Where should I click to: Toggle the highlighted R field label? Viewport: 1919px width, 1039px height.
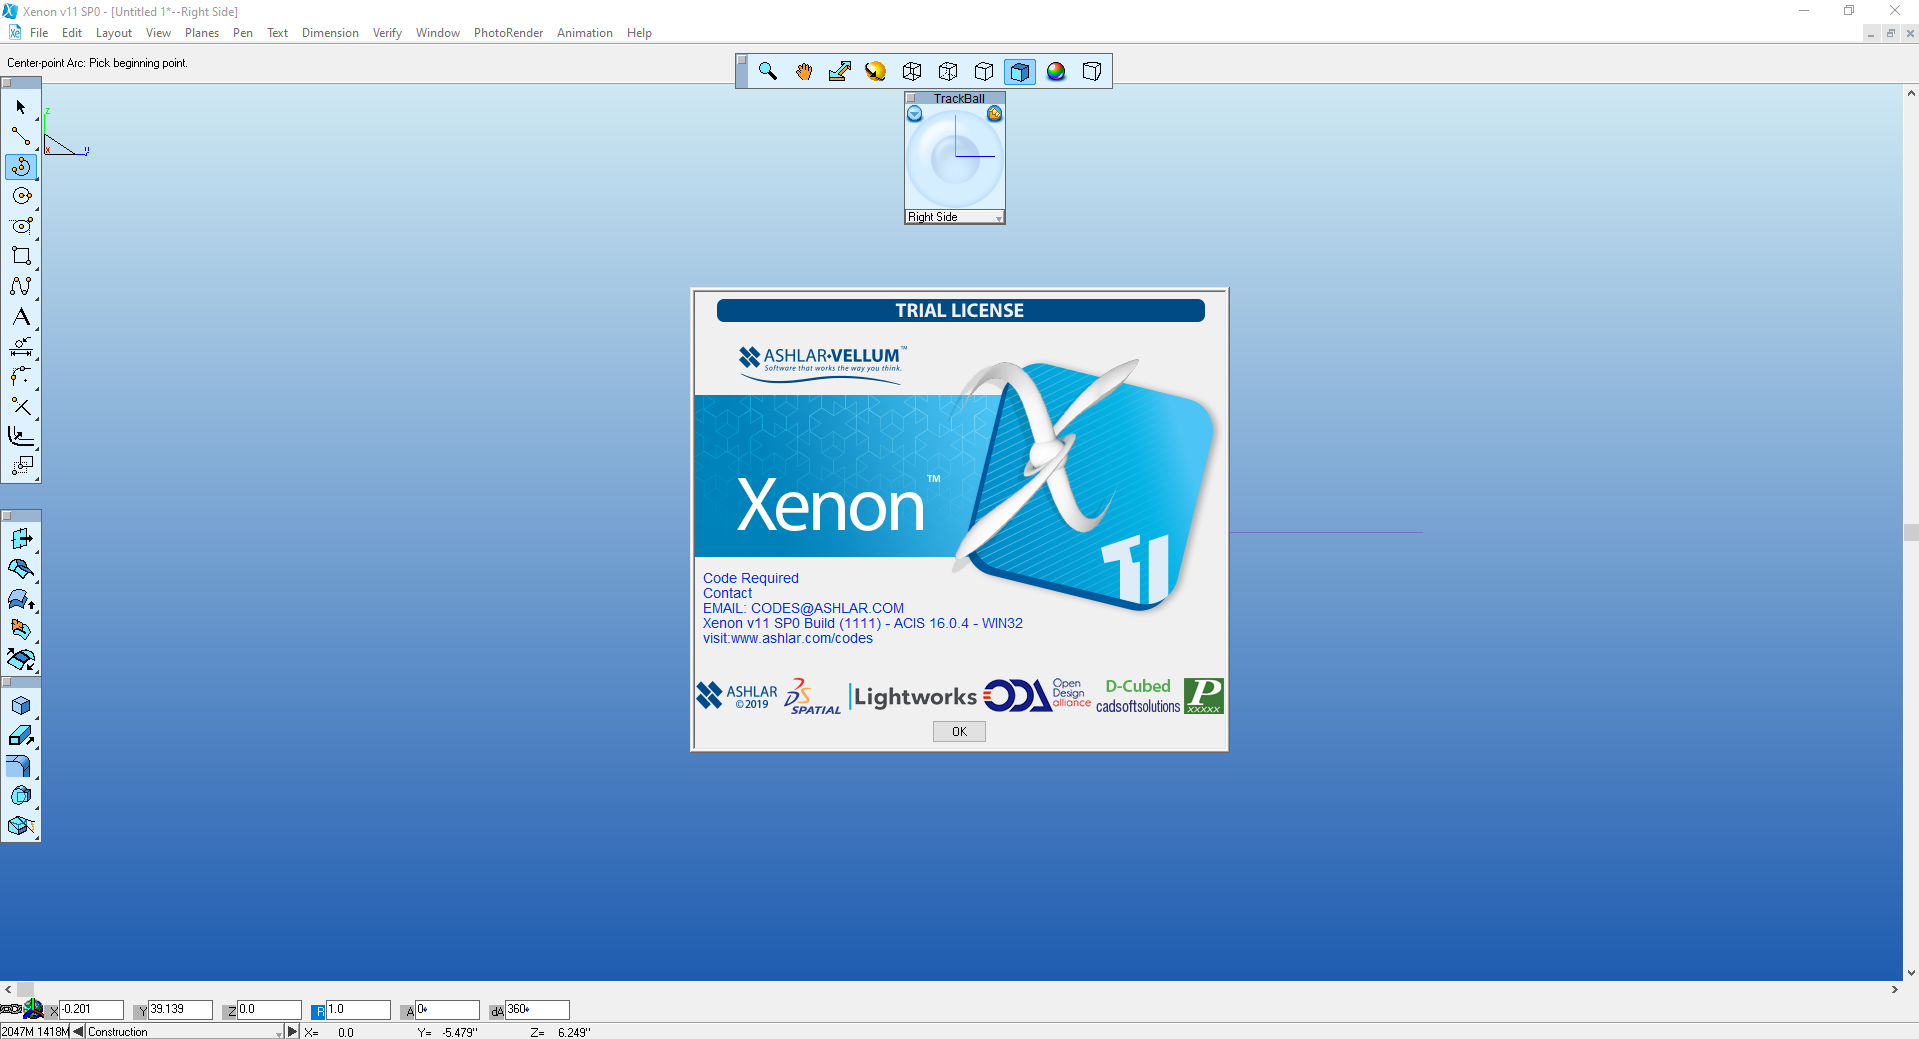coord(319,1011)
